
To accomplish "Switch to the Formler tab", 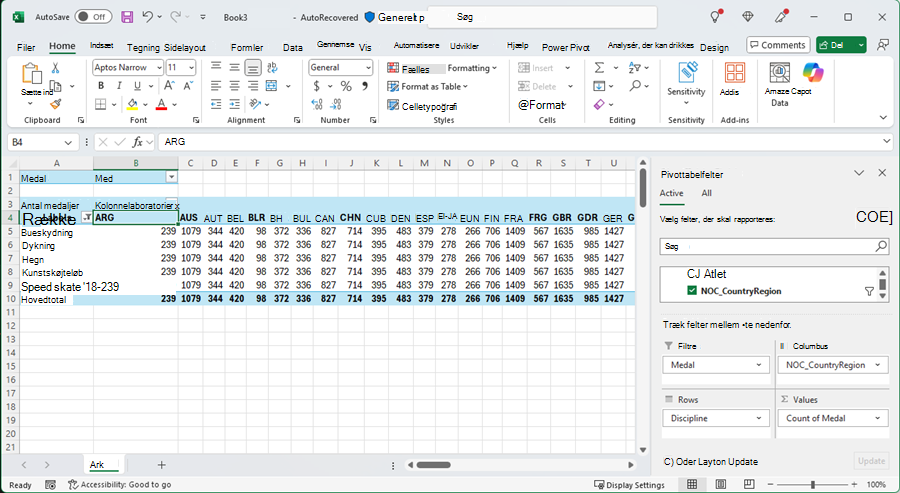I will [247, 48].
